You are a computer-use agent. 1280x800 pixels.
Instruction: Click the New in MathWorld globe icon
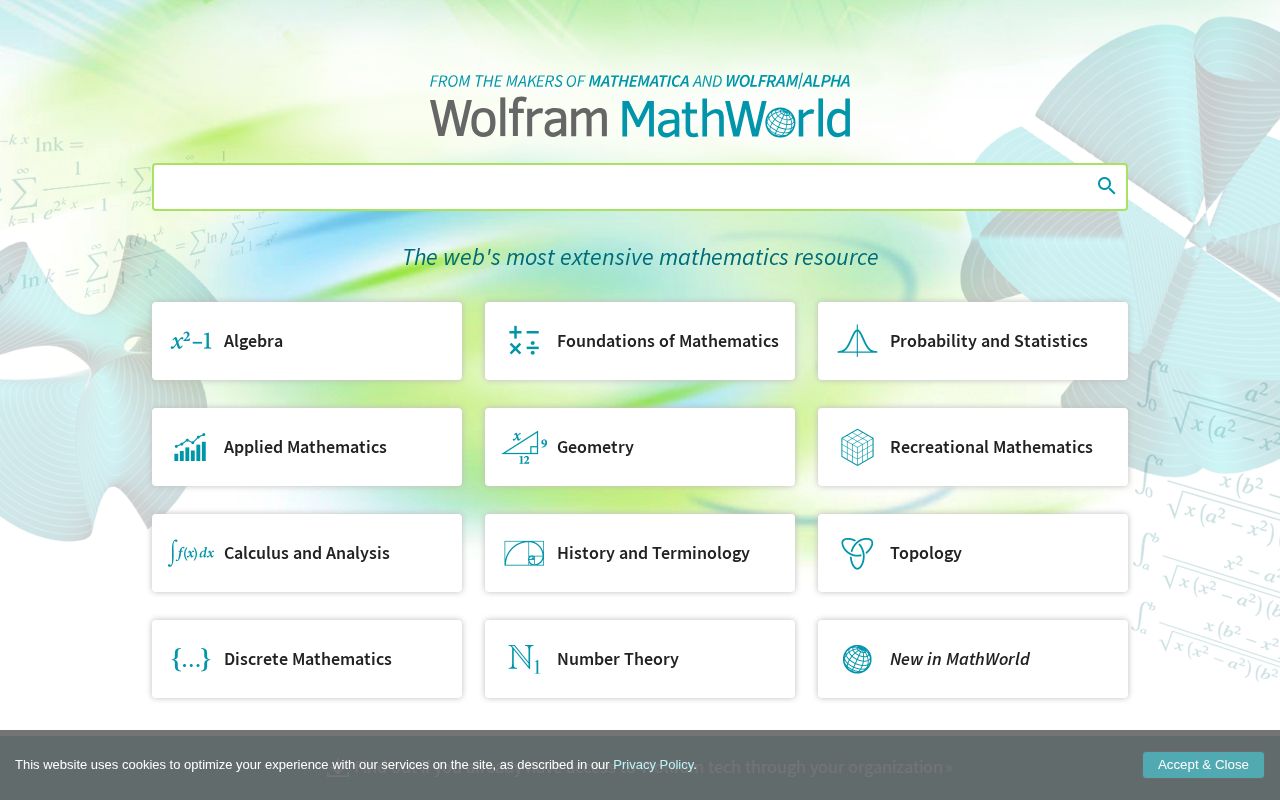pos(856,659)
